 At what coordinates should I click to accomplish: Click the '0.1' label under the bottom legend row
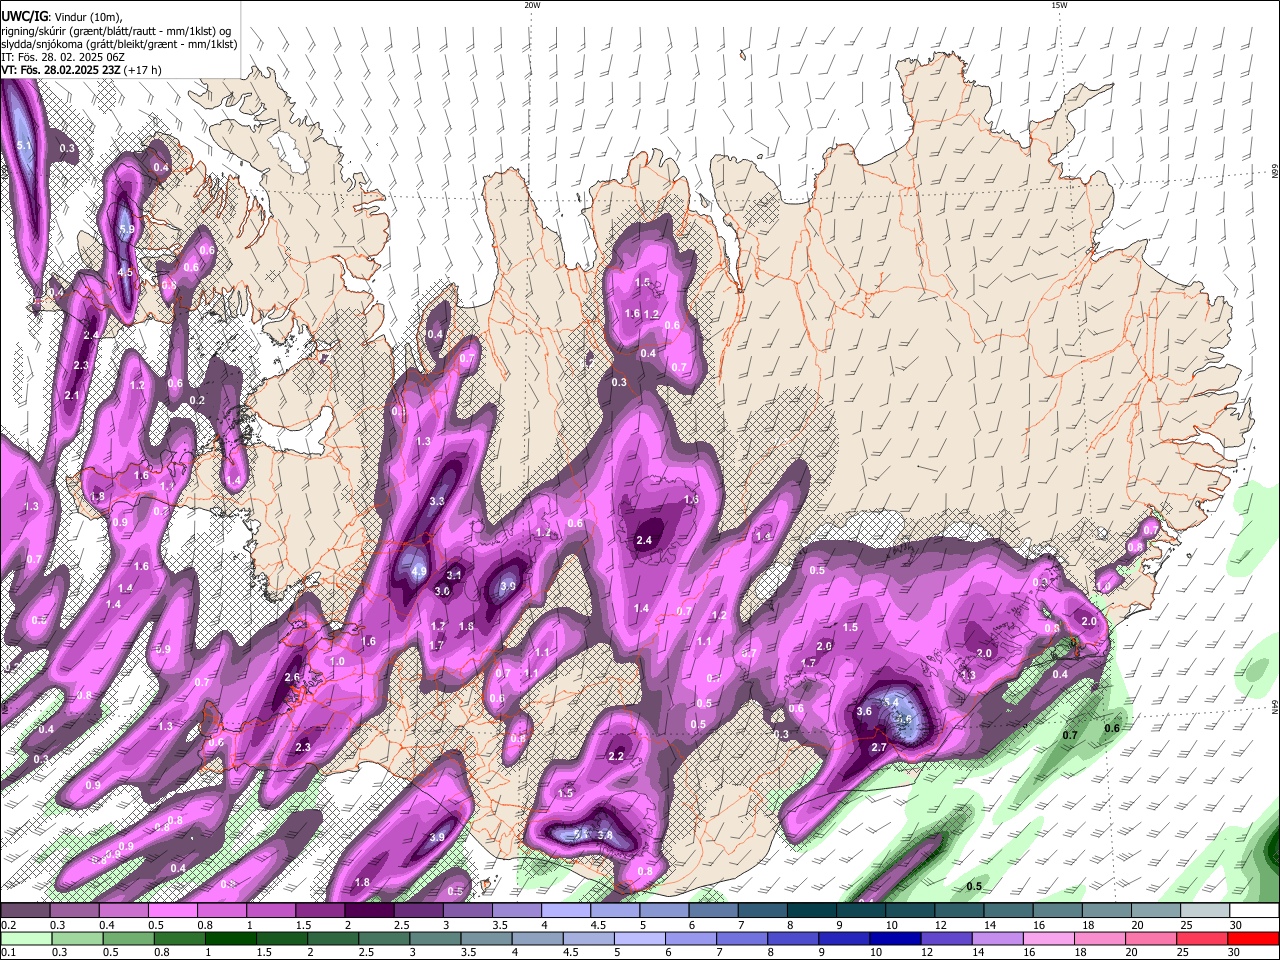point(7,953)
